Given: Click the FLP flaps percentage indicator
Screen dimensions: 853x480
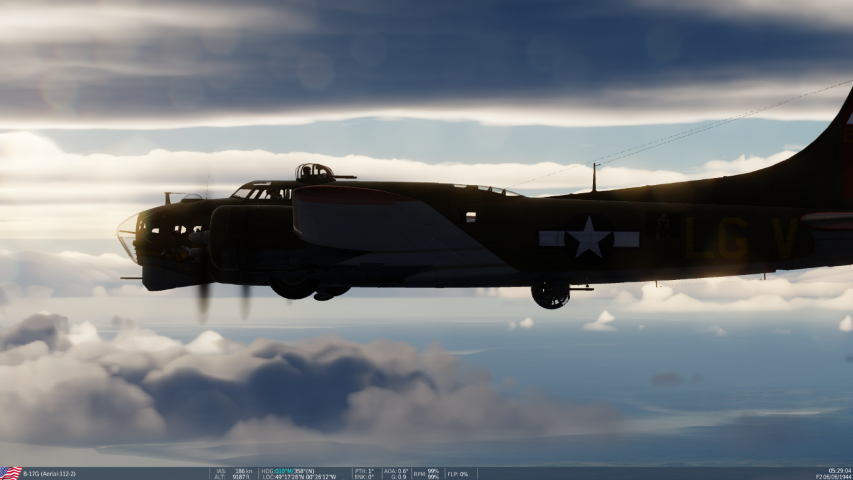Looking at the screenshot, I should tap(457, 474).
